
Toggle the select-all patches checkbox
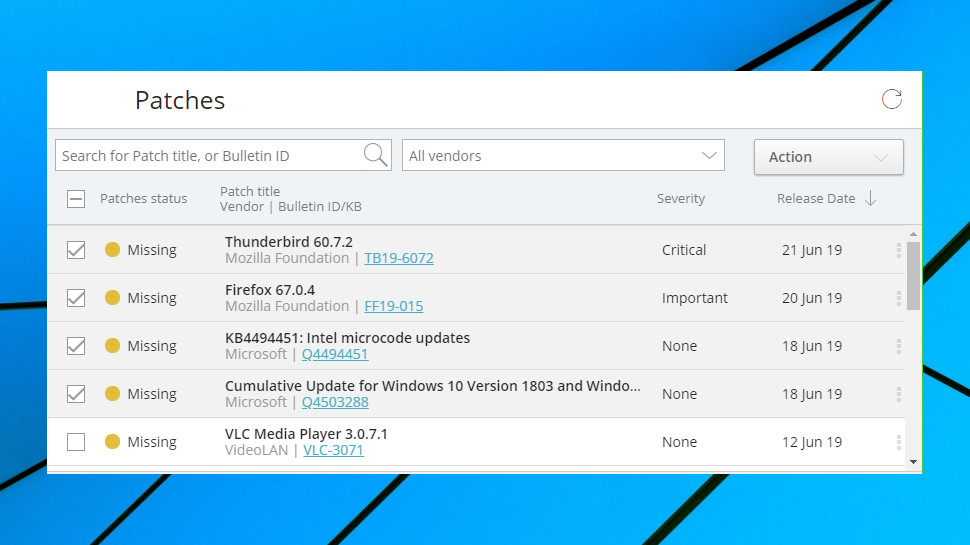(x=76, y=199)
